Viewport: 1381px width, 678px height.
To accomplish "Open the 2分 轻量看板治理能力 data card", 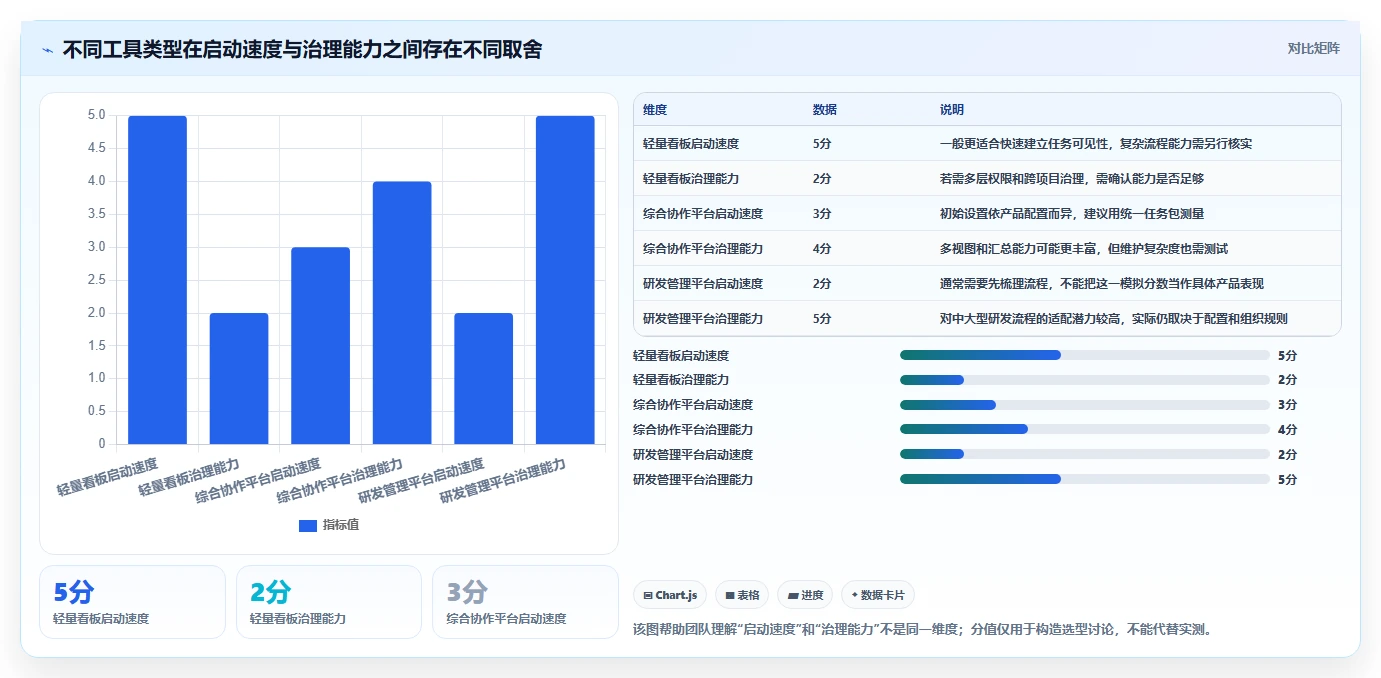I will pyautogui.click(x=329, y=602).
